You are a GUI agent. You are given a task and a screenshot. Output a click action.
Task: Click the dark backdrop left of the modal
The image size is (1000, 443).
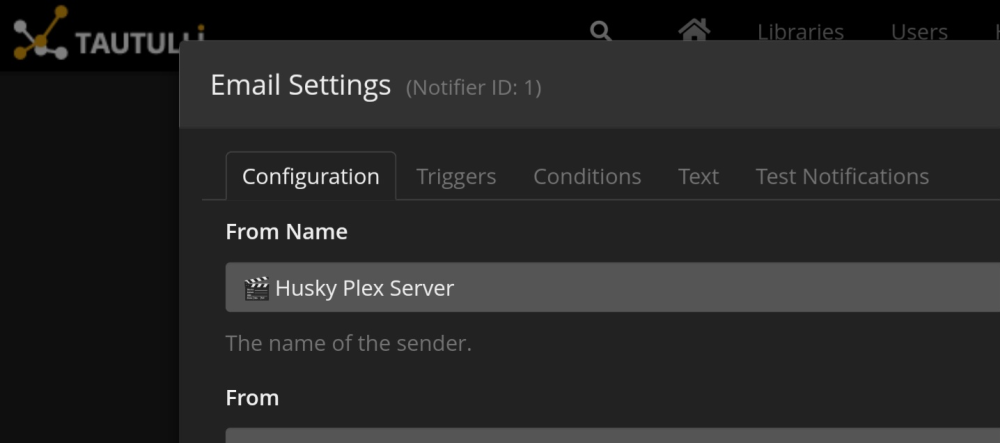tap(89, 255)
